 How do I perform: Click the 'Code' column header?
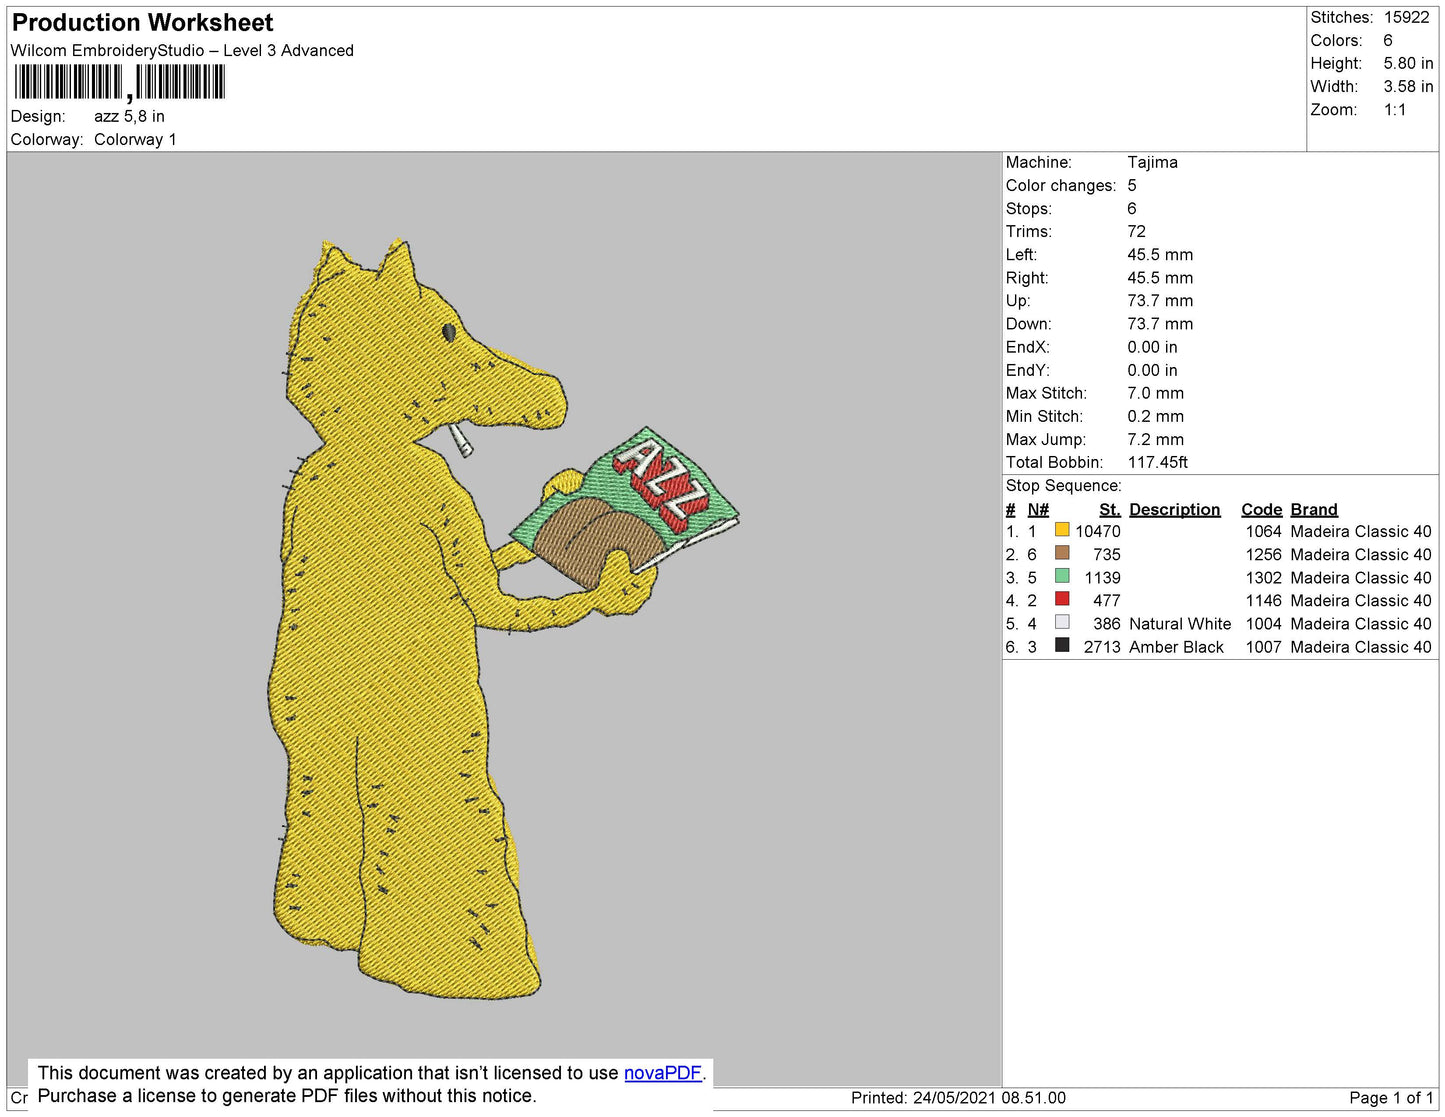(x=1262, y=509)
